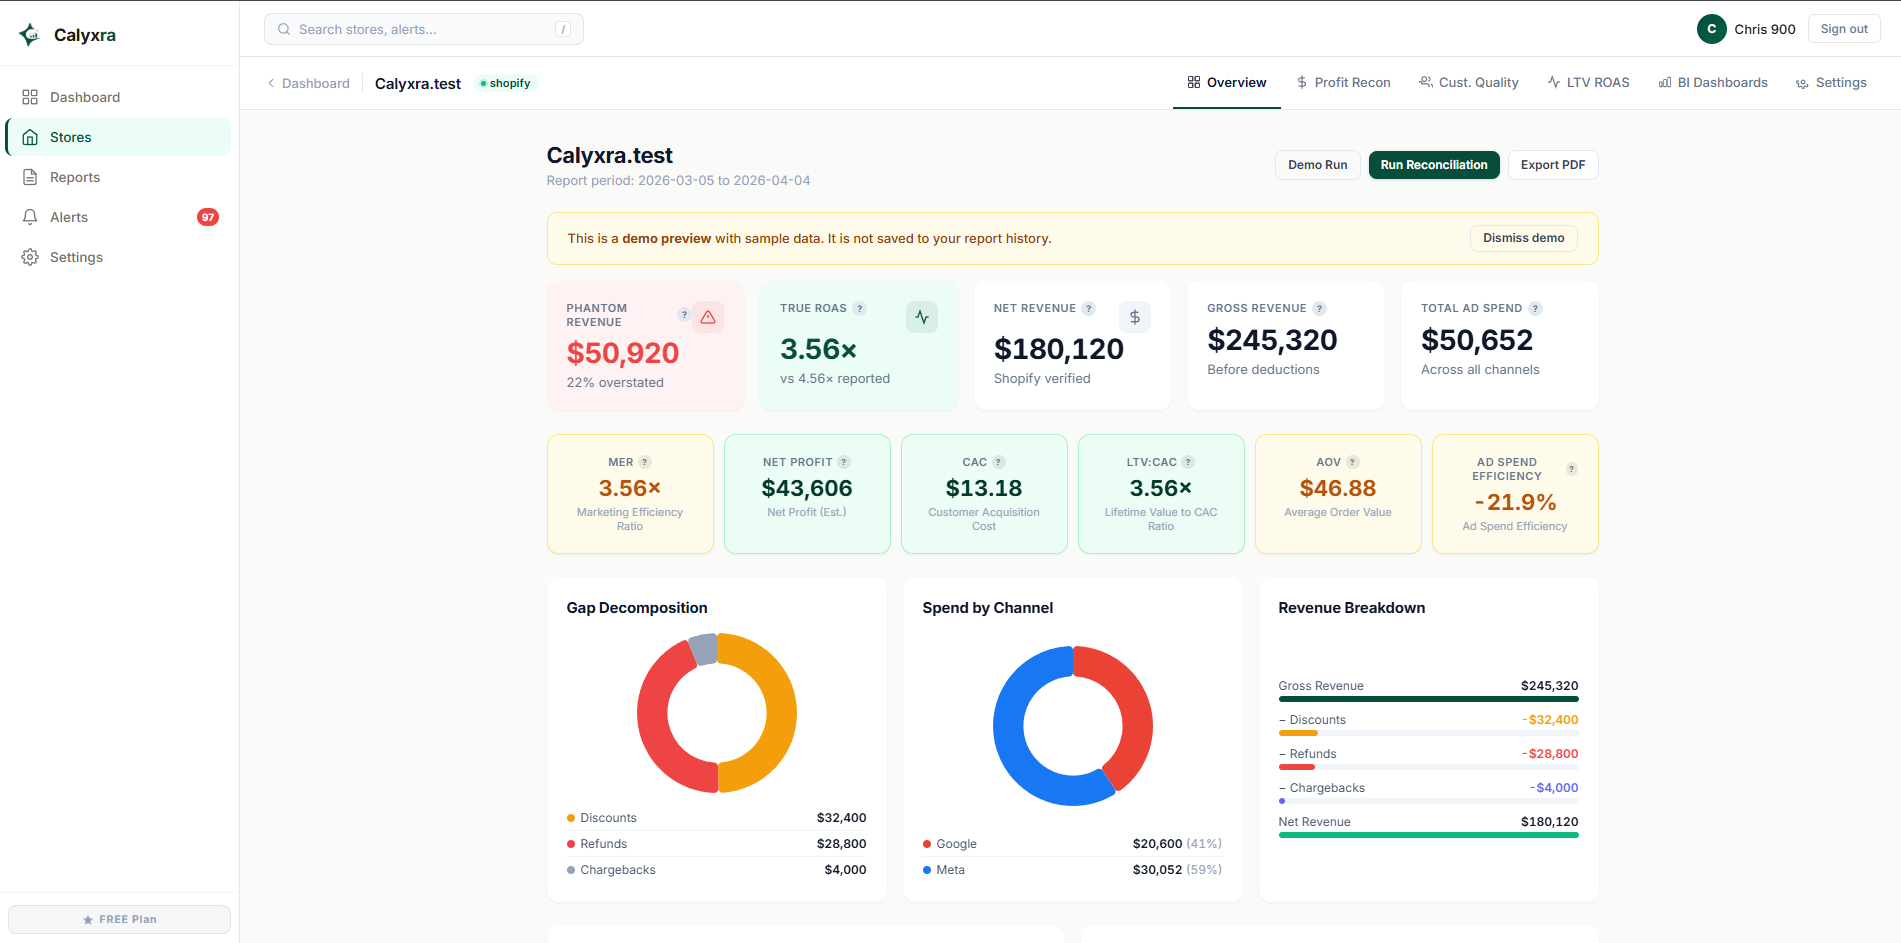Click the True ROAS pulse icon

pos(921,316)
